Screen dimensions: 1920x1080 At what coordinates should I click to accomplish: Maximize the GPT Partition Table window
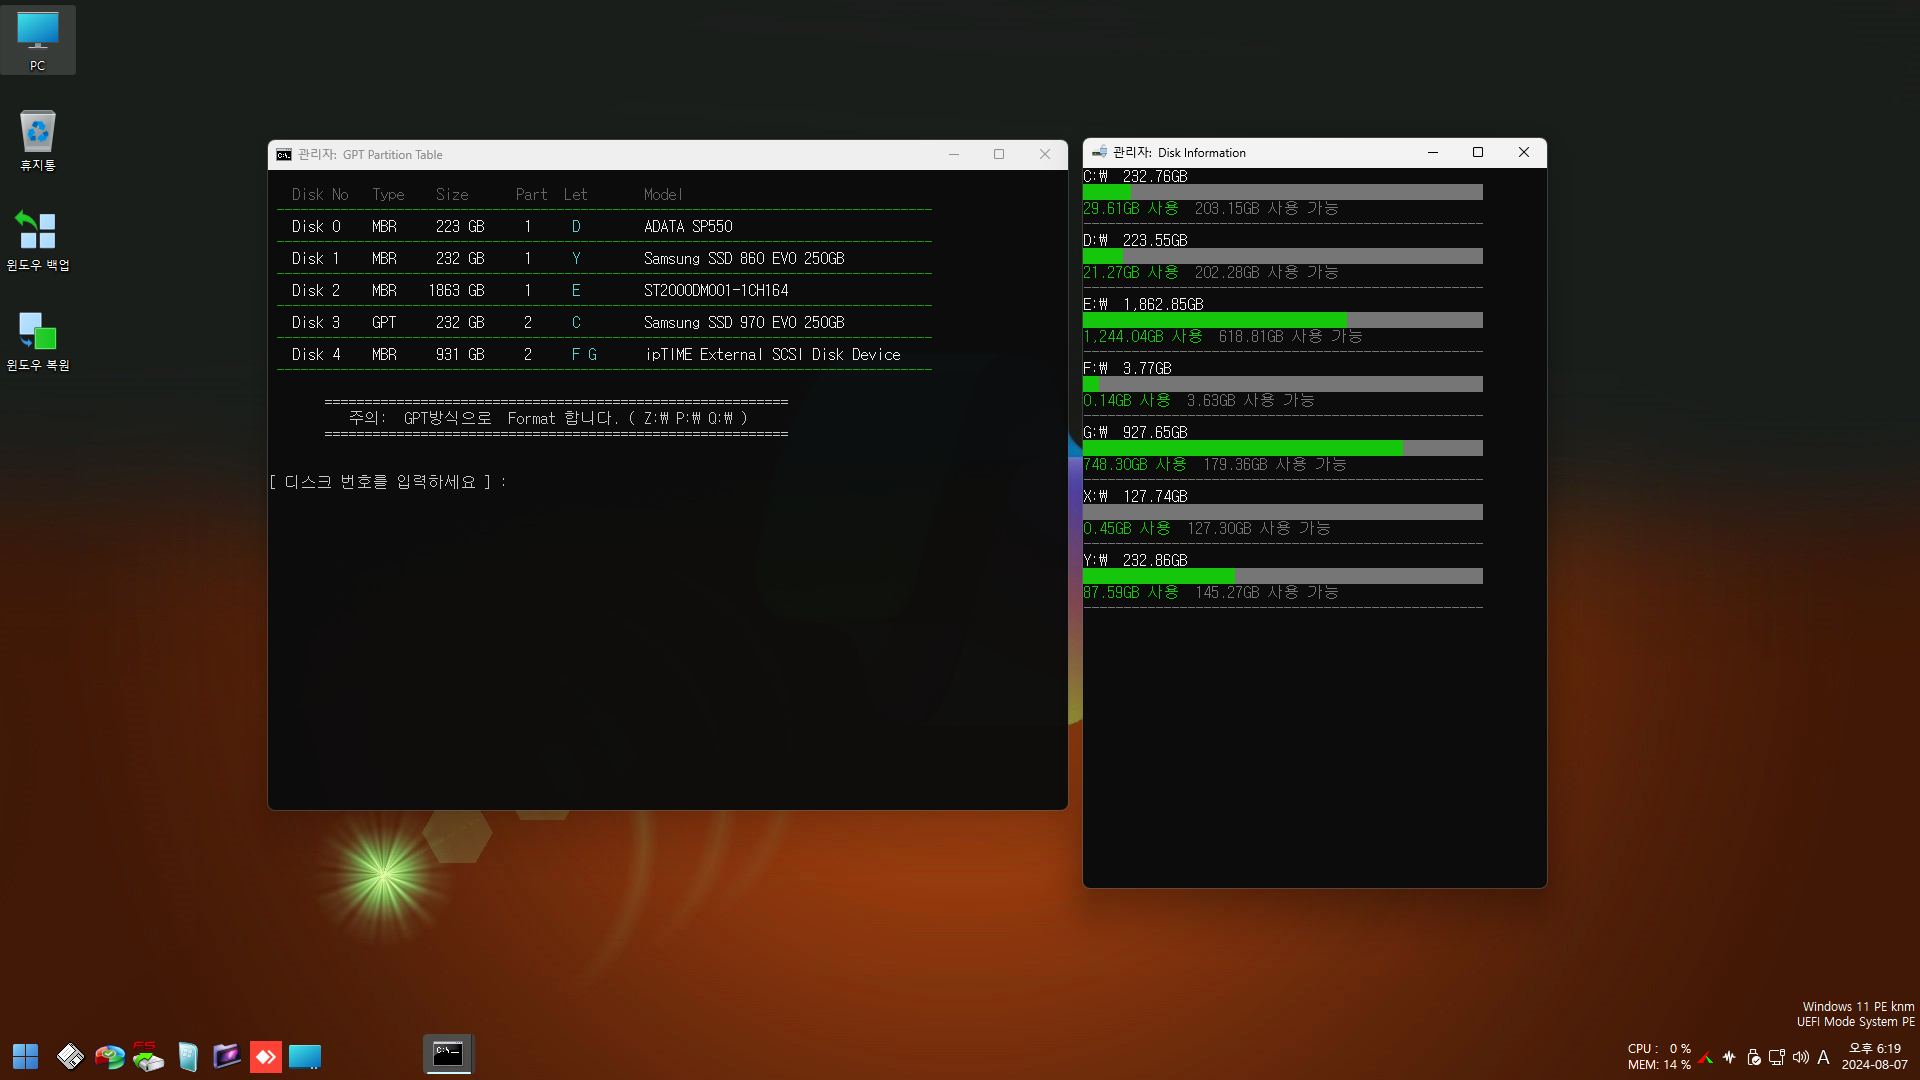coord(999,154)
